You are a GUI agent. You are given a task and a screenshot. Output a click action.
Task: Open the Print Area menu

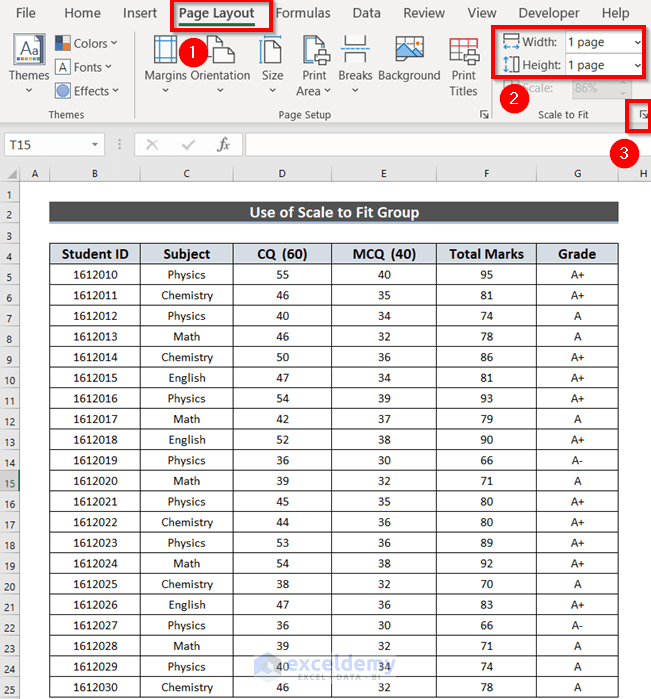(x=314, y=66)
